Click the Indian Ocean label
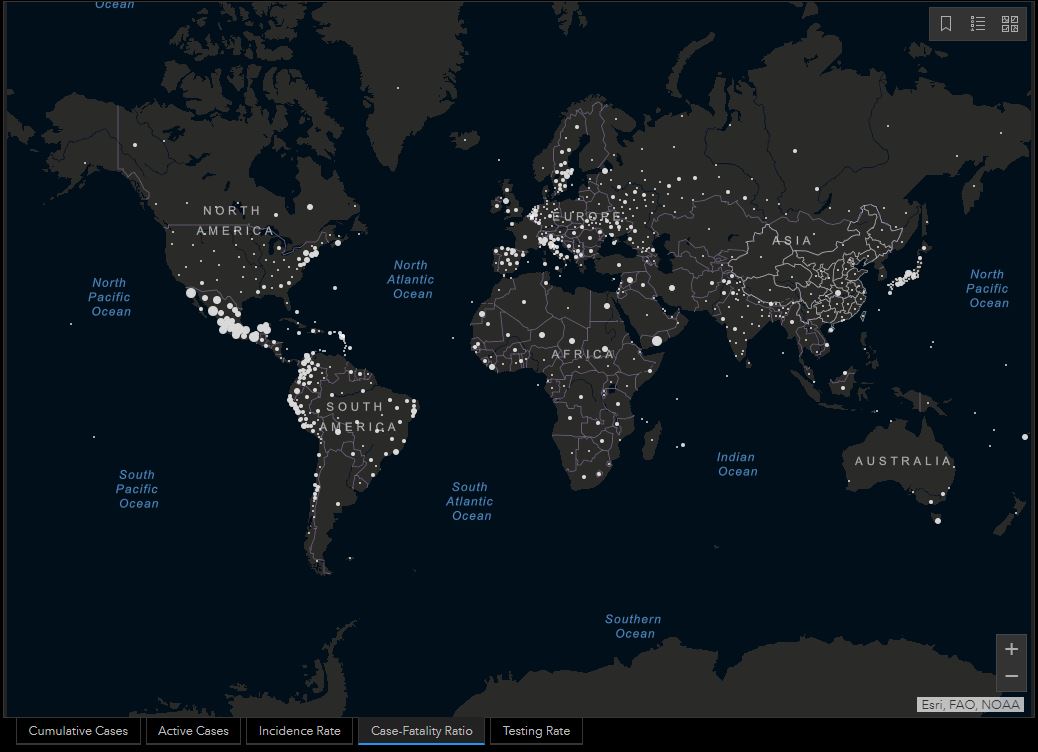 pos(737,464)
